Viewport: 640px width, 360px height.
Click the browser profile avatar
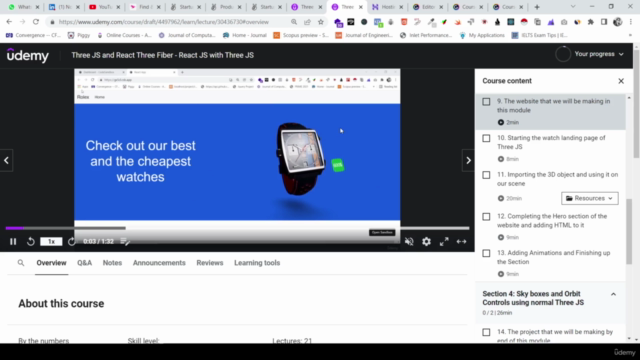pos(618,22)
